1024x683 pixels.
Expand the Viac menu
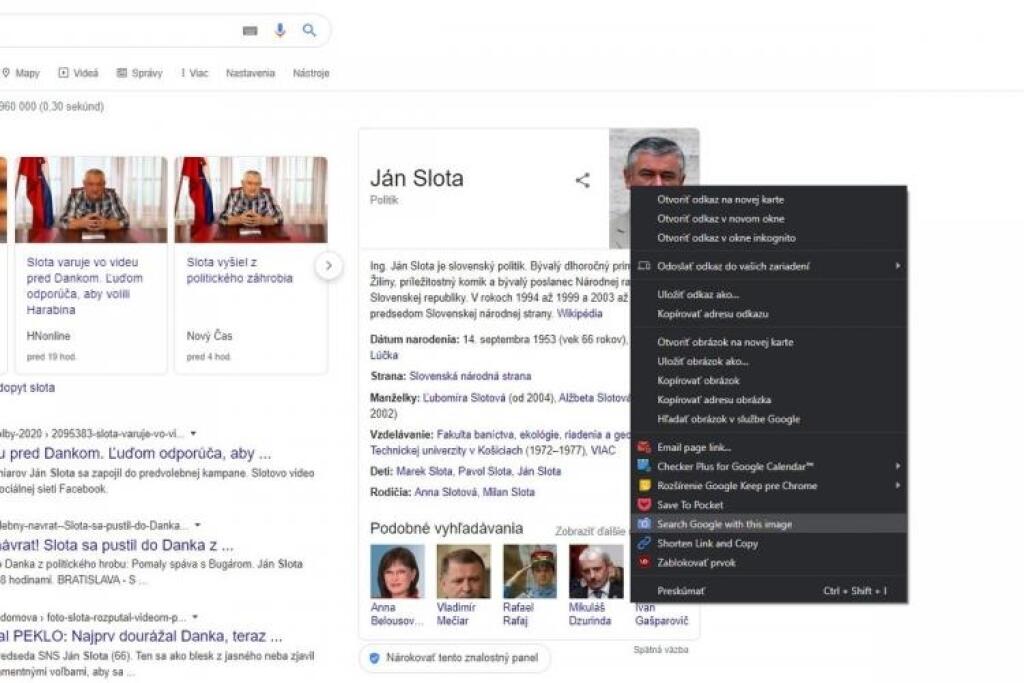point(195,72)
